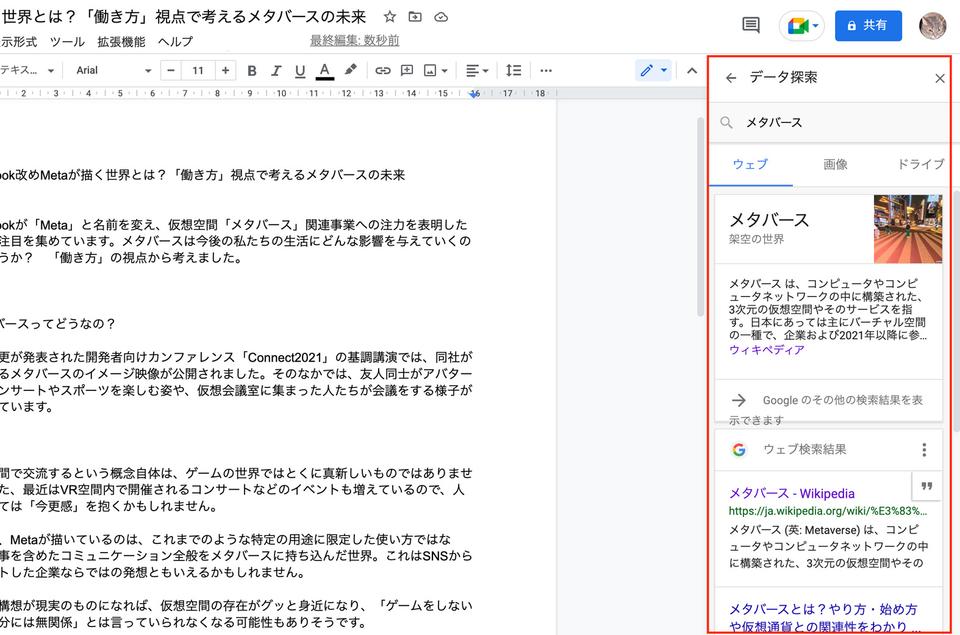This screenshot has height=635, width=960.
Task: Open the text color picker
Action: 325,71
